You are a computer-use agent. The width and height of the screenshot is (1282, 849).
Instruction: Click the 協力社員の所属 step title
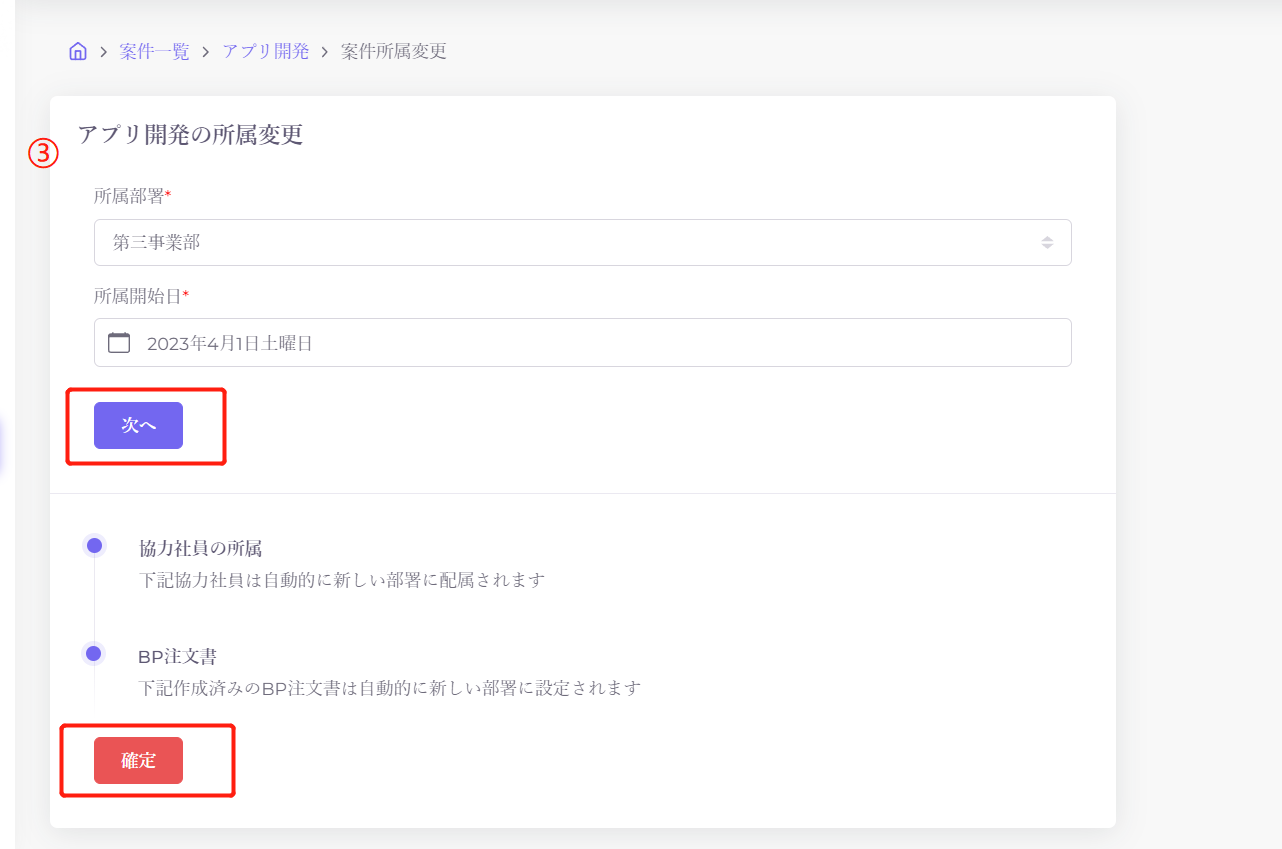click(200, 548)
